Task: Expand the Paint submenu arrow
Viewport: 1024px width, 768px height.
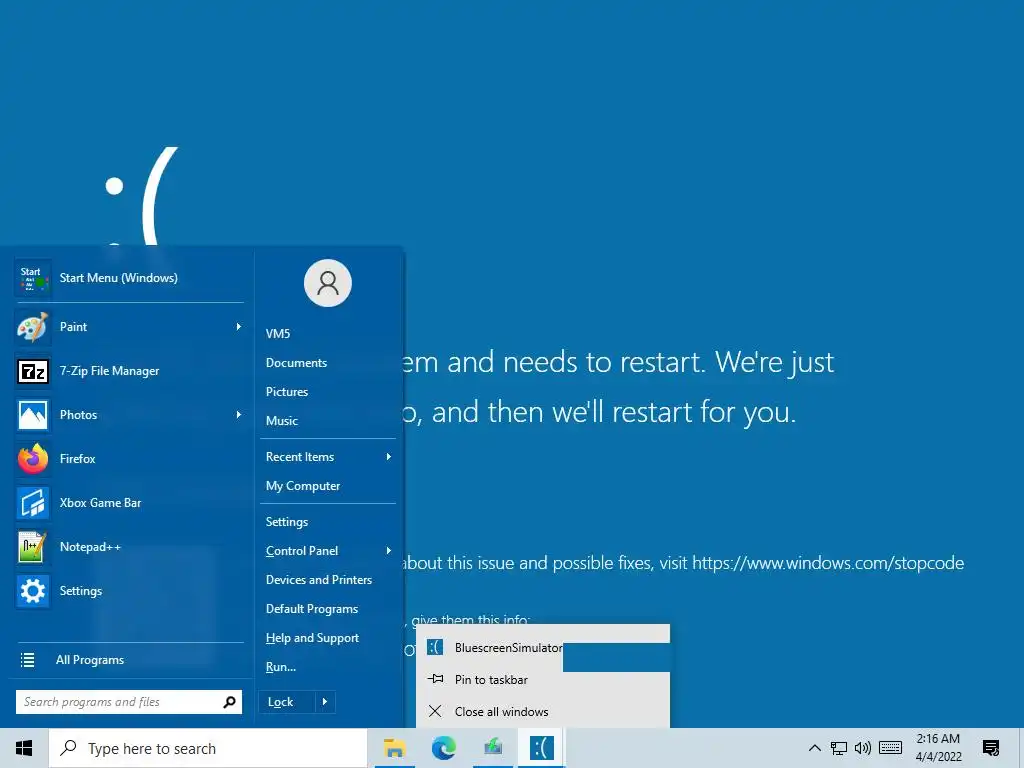Action: pyautogui.click(x=238, y=327)
